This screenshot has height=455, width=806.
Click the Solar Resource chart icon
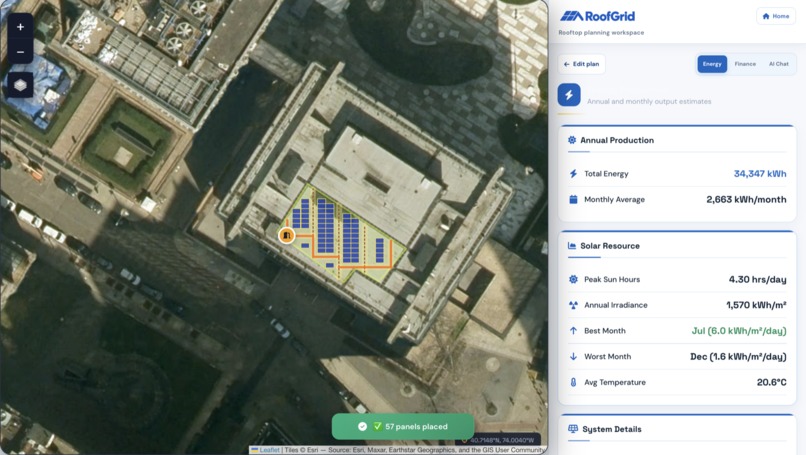click(x=572, y=246)
